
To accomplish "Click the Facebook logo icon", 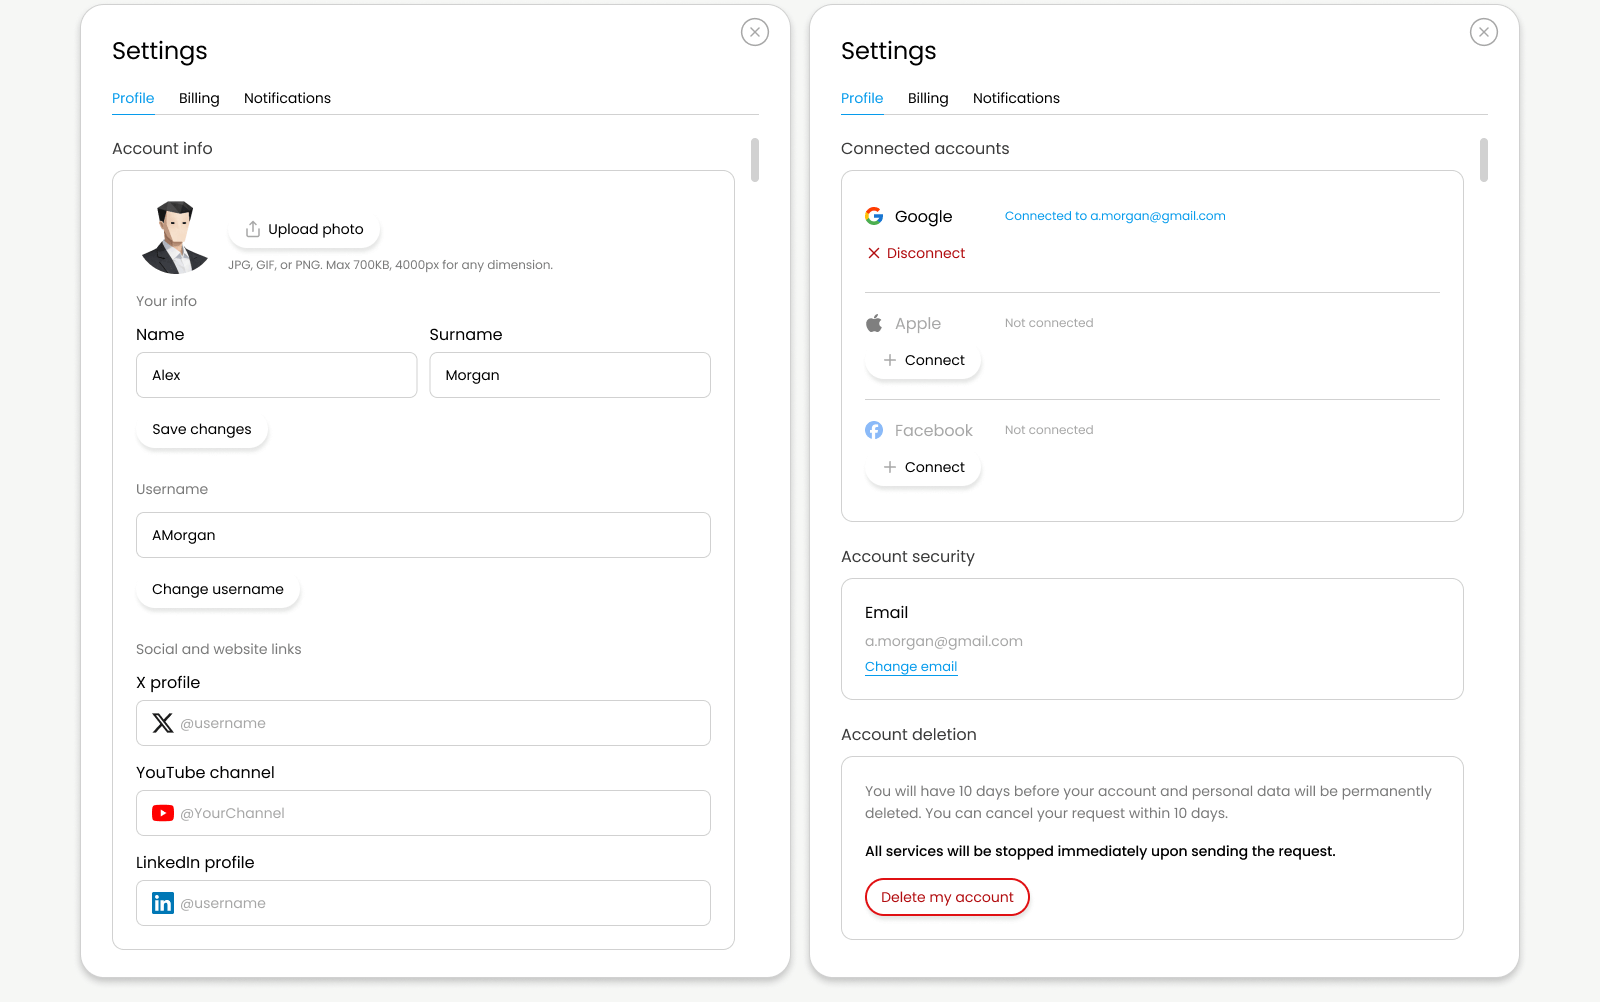I will (874, 430).
